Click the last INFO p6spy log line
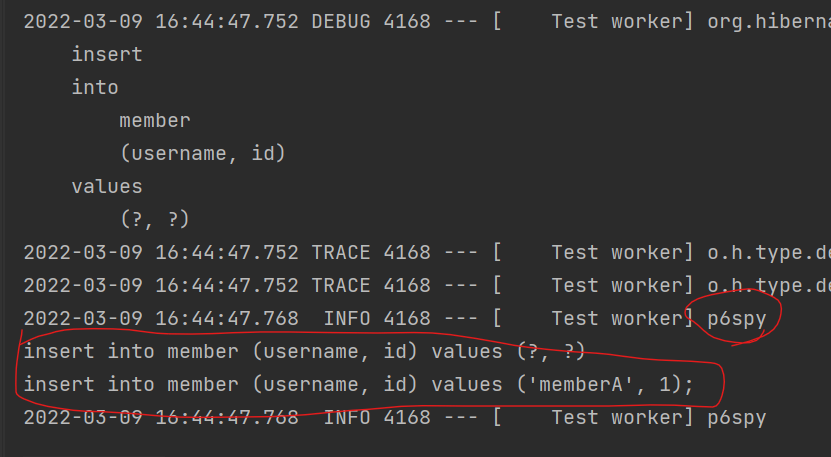 (395, 417)
